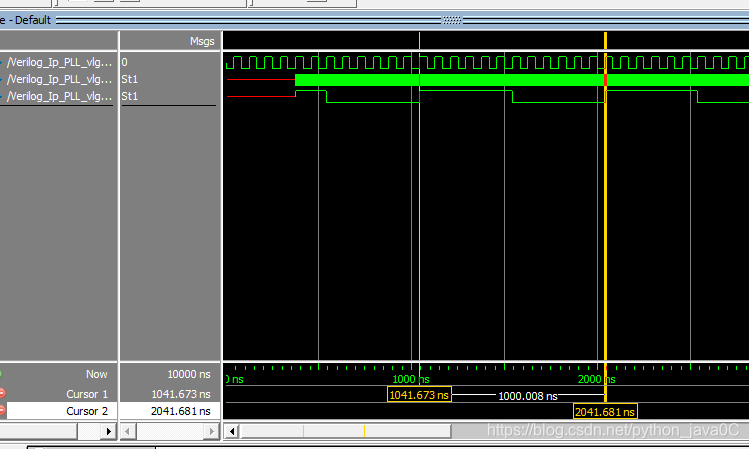This screenshot has width=749, height=449.
Task: Click the clock square-wave trace
Action: click(x=487, y=63)
